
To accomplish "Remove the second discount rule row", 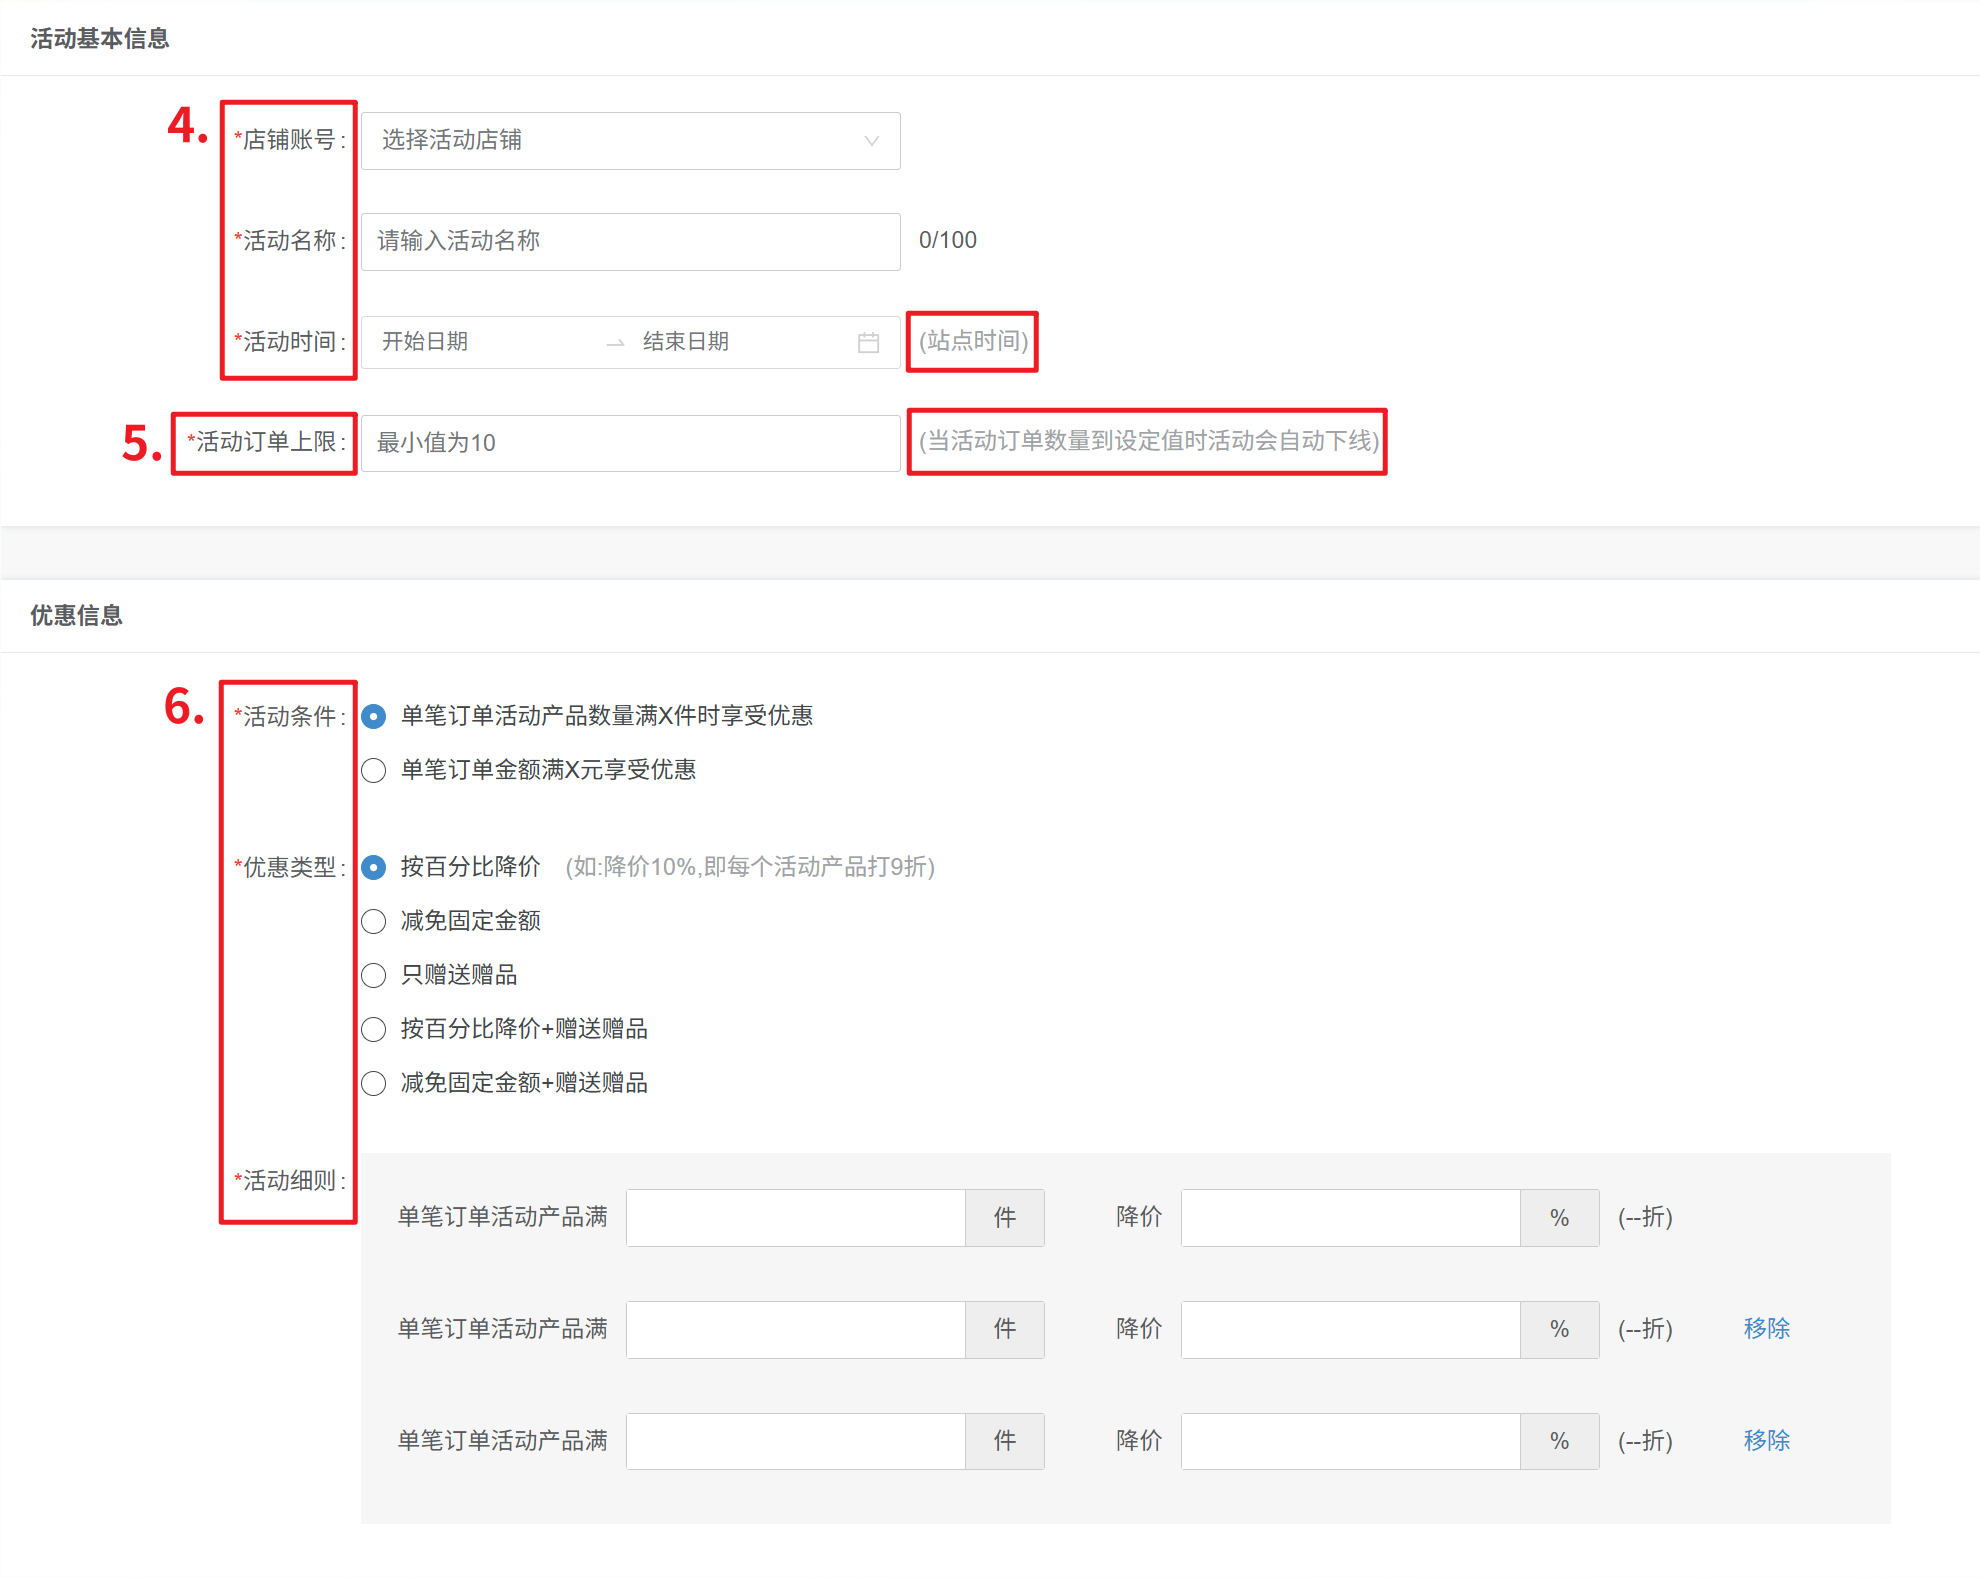I will pos(1766,1329).
